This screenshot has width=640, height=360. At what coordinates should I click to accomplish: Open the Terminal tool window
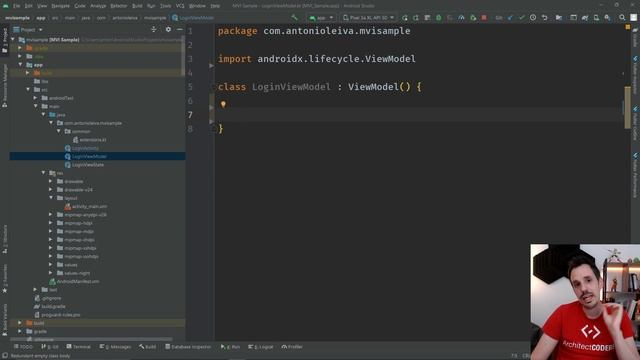78,347
